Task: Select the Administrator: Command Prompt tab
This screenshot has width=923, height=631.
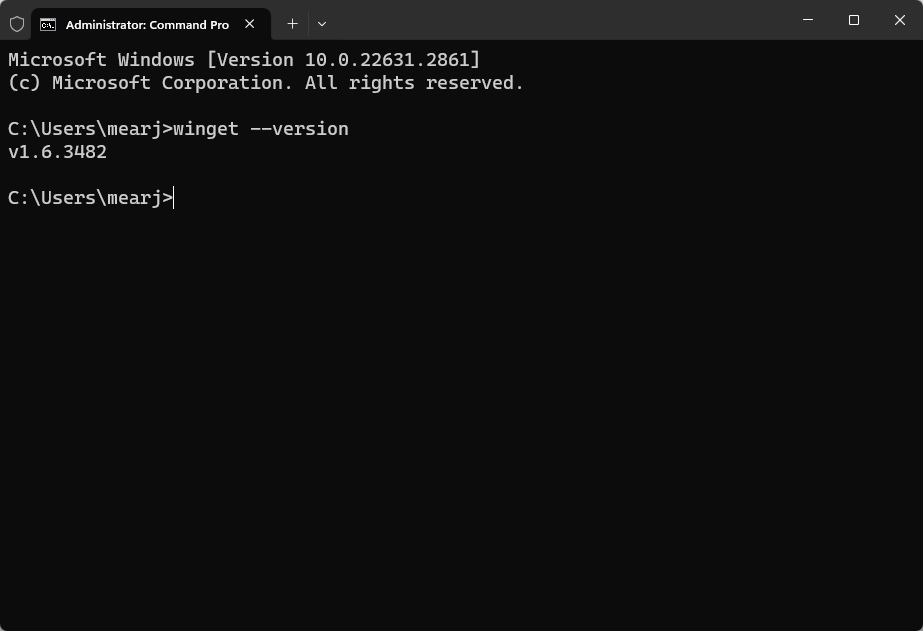Action: [x=147, y=24]
